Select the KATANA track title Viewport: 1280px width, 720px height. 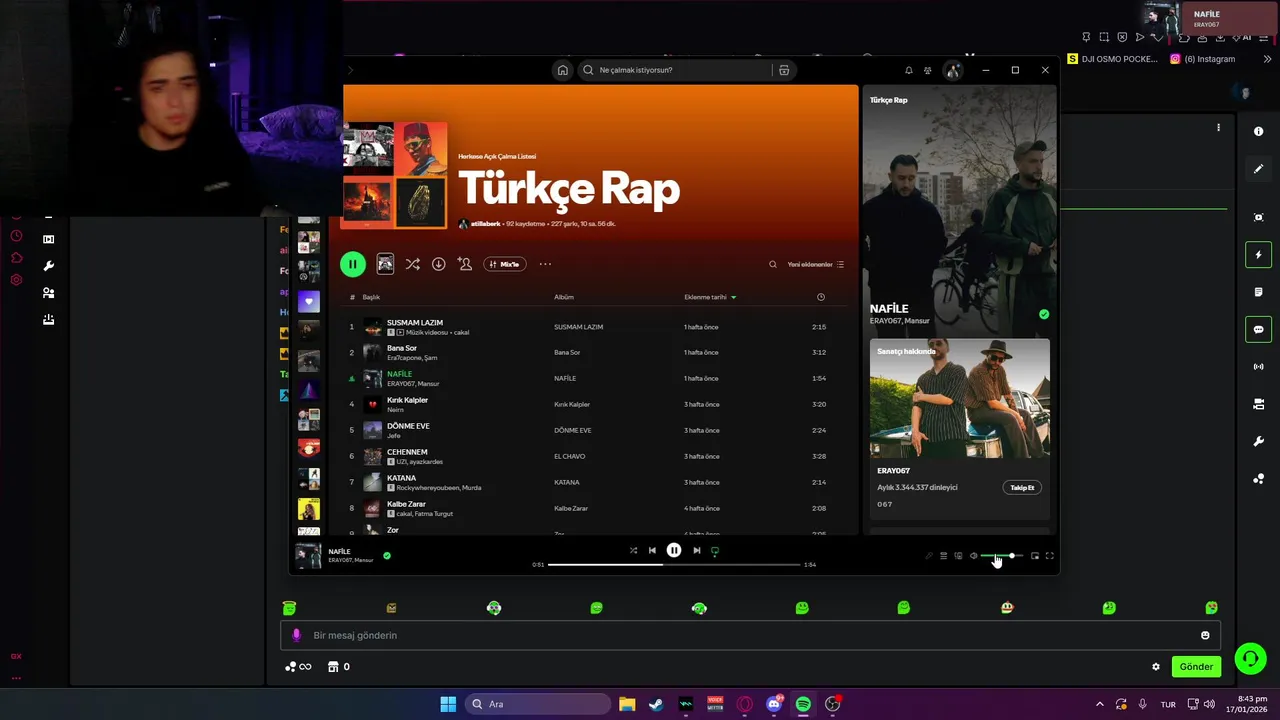pos(402,478)
